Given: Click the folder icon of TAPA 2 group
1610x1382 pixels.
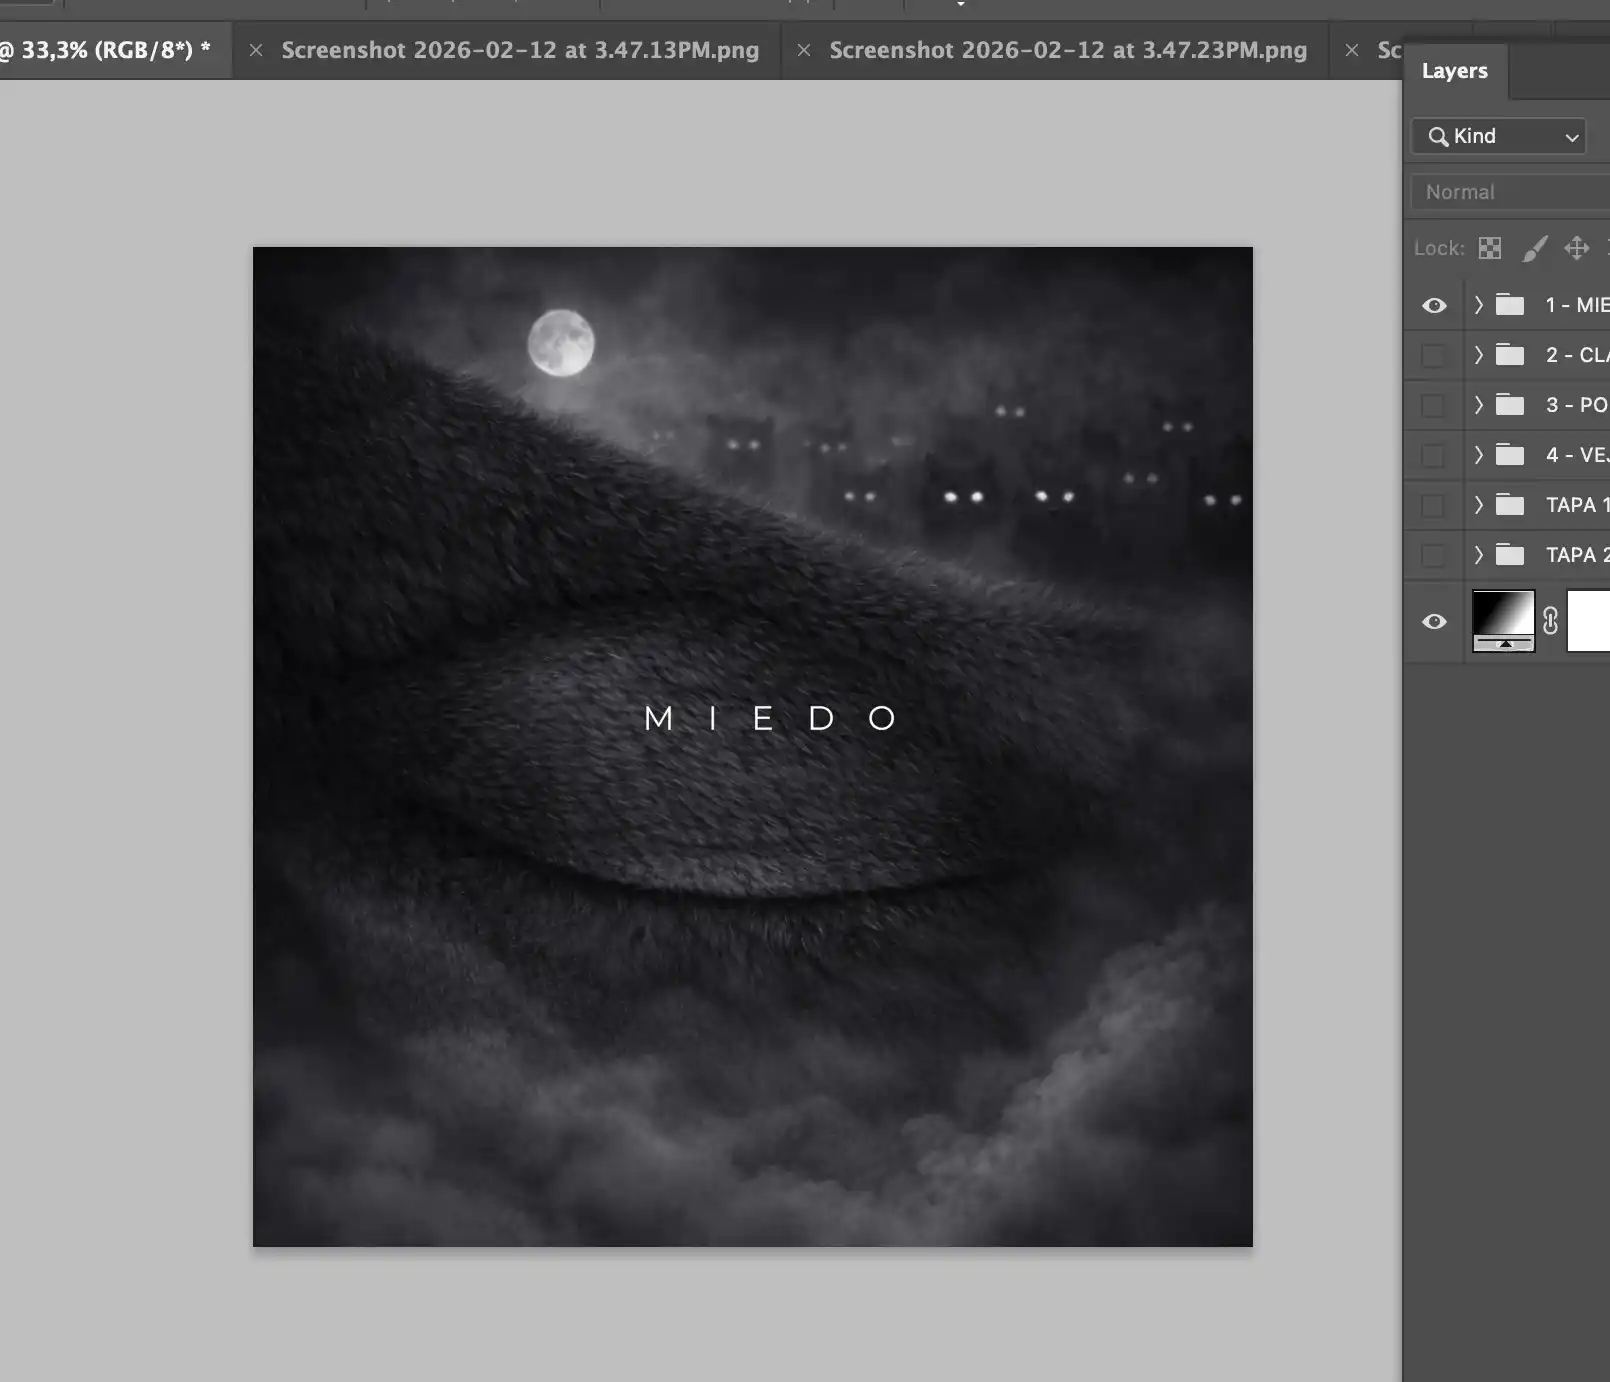Looking at the screenshot, I should click(1510, 555).
